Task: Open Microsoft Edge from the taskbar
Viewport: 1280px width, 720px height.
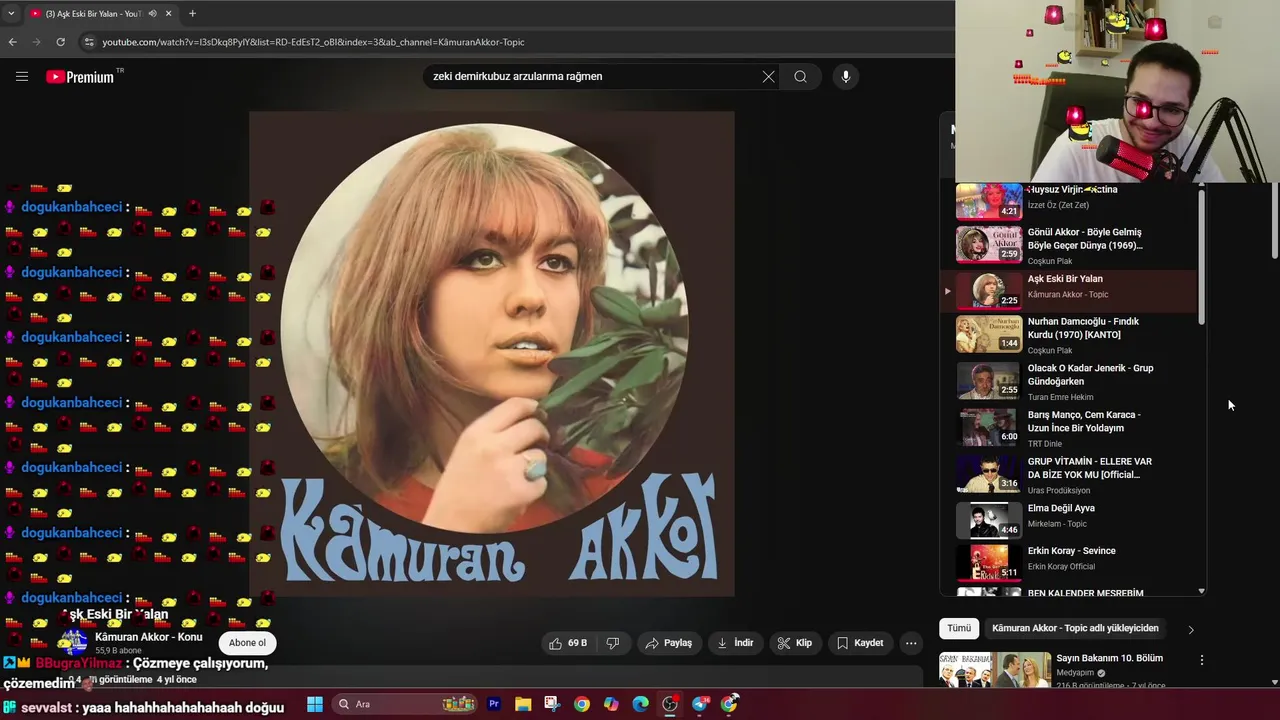Action: (x=640, y=704)
